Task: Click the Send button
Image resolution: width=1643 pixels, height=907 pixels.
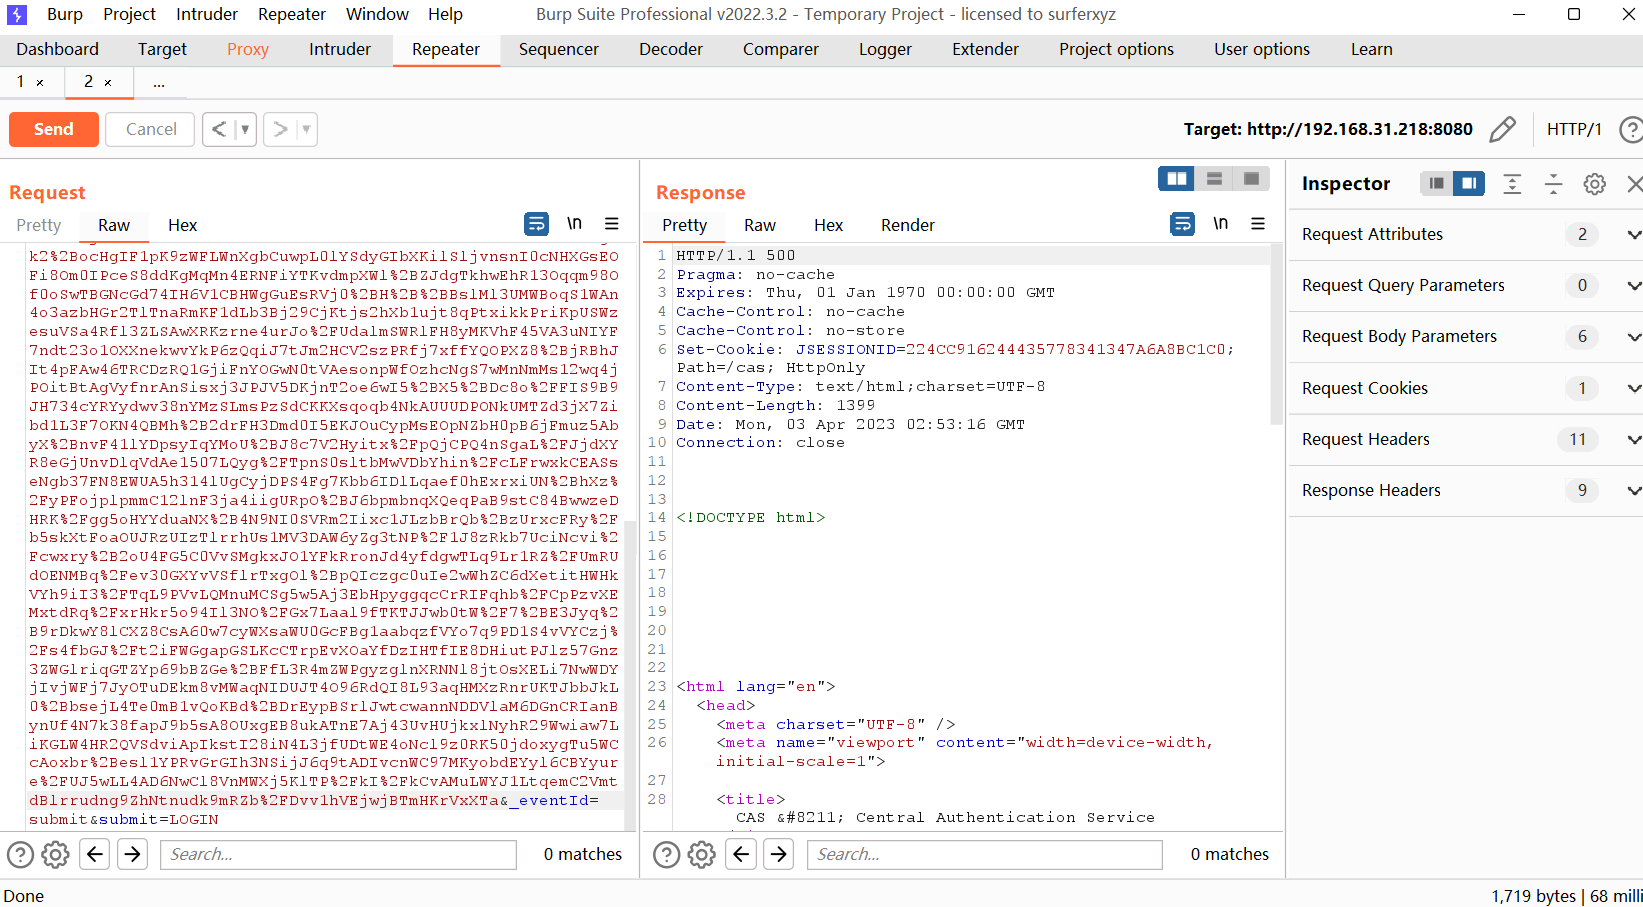Action: (53, 129)
